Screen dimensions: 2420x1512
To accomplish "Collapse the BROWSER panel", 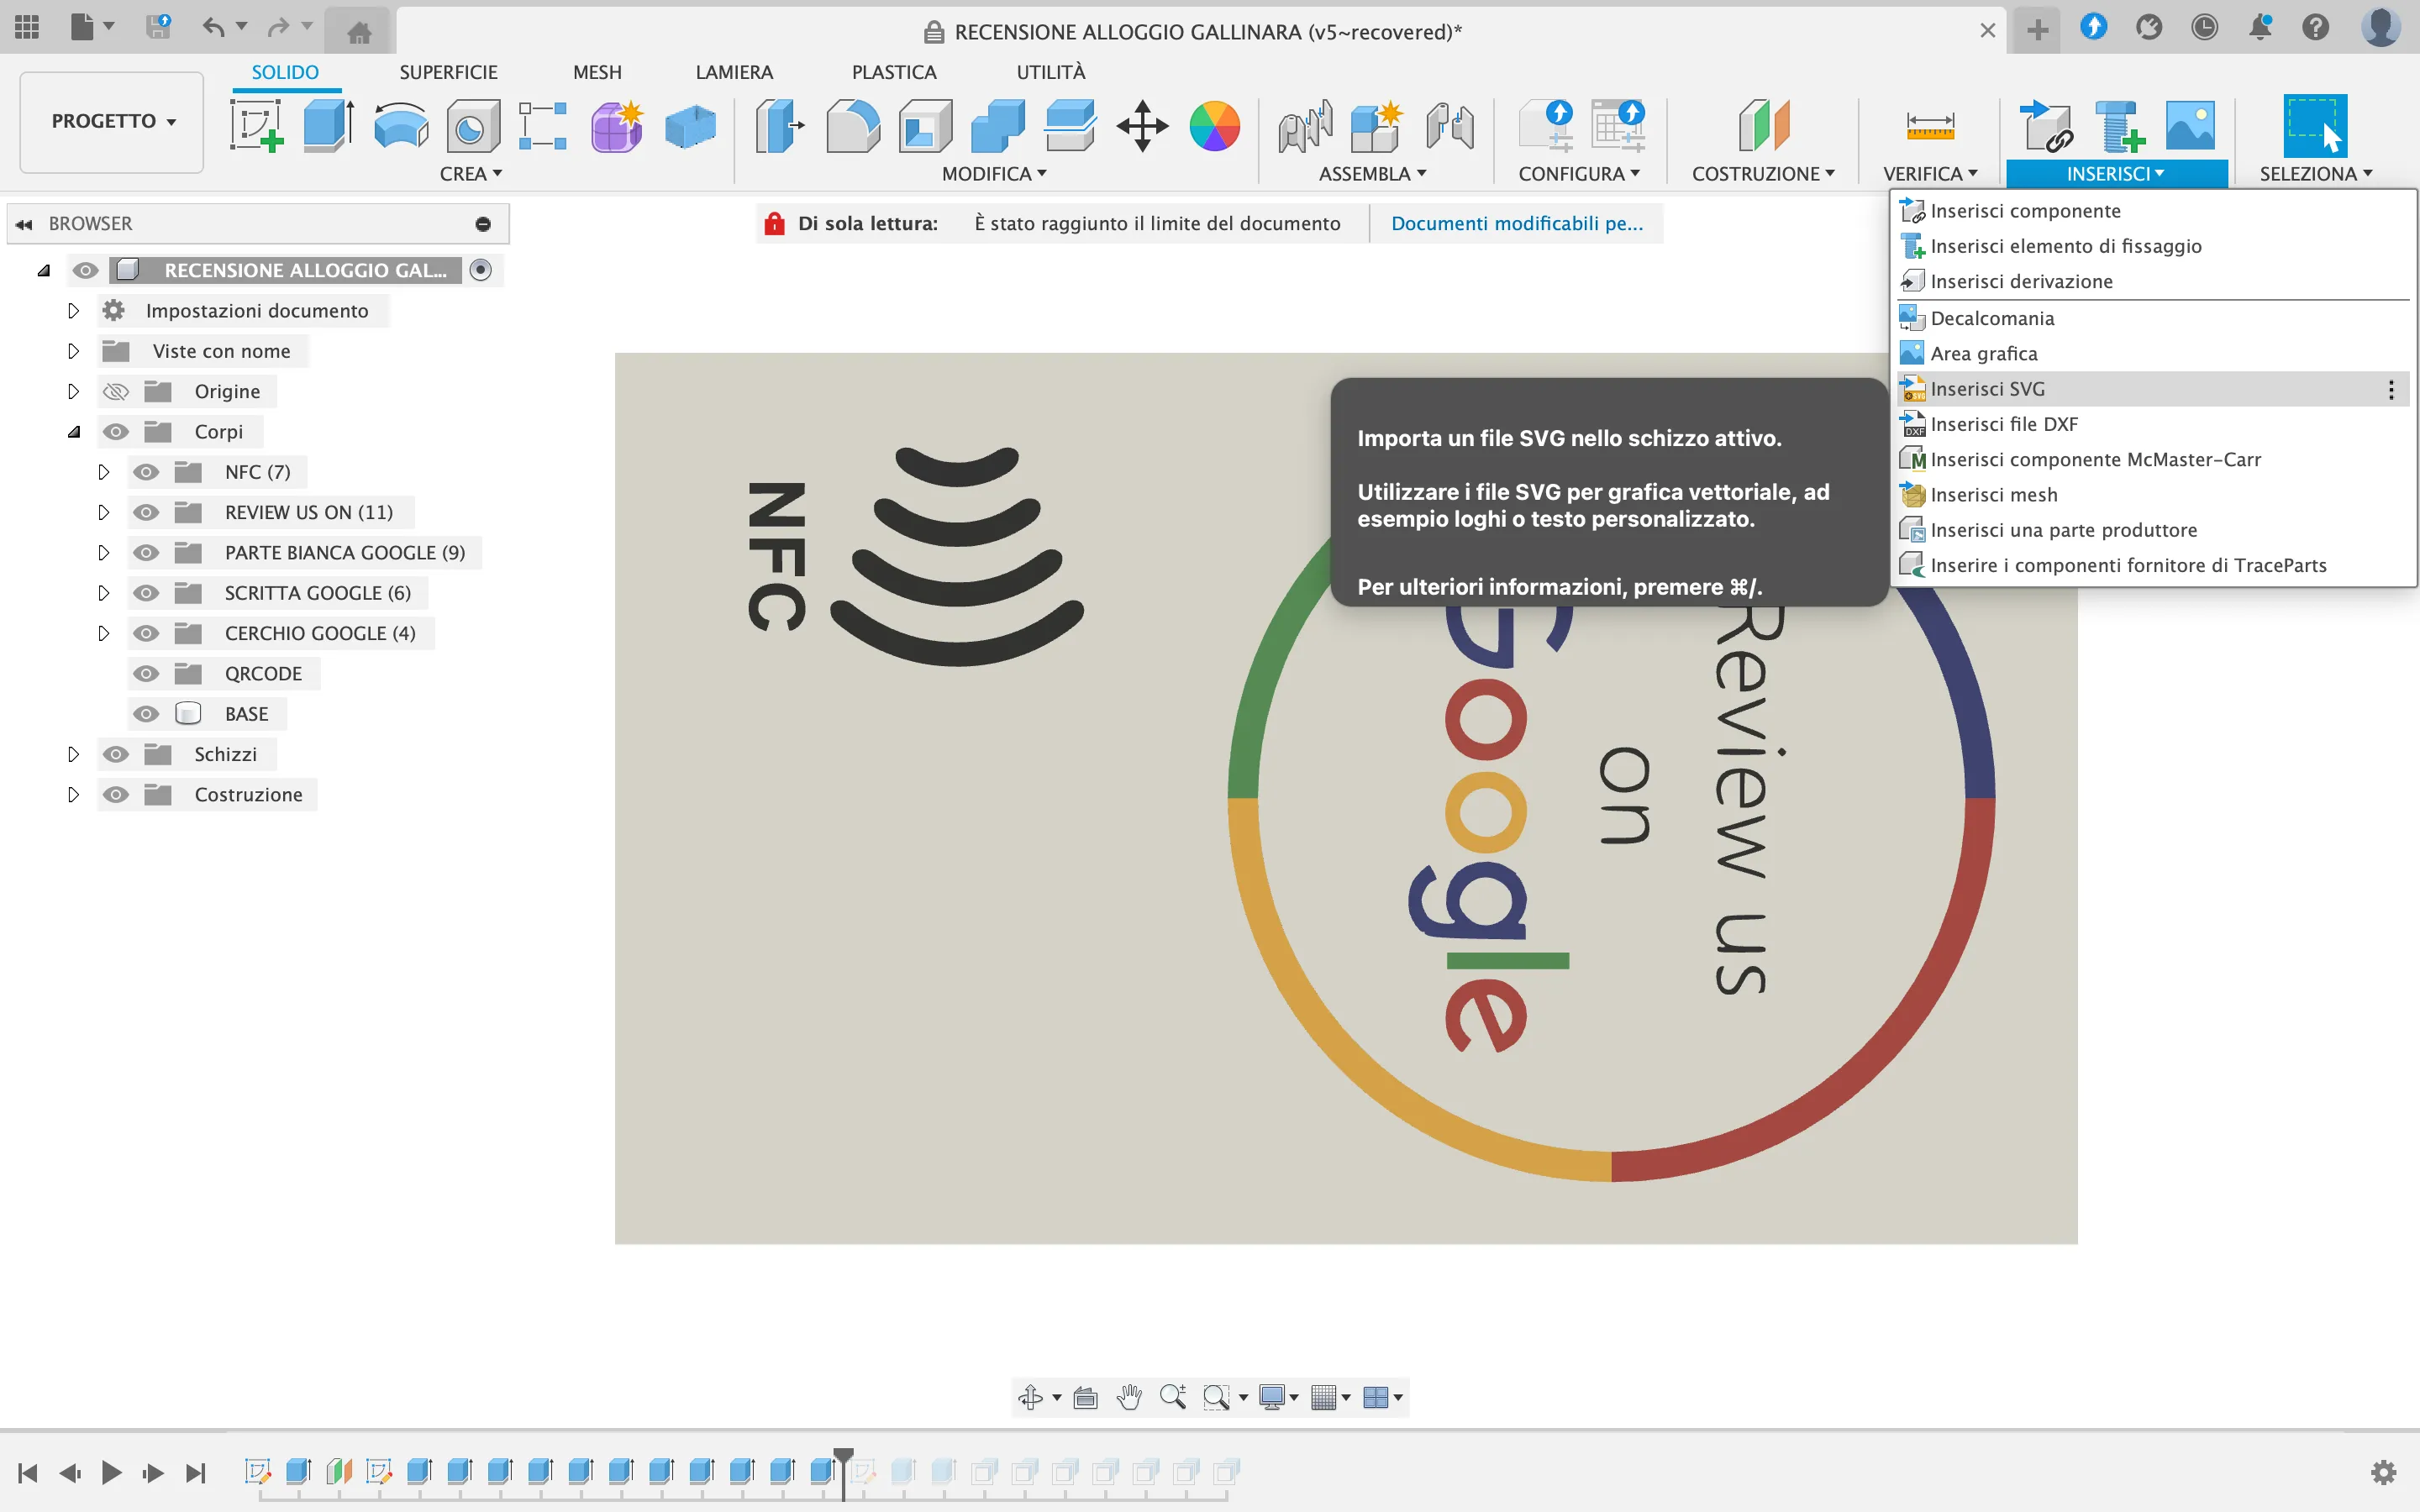I will 24,224.
